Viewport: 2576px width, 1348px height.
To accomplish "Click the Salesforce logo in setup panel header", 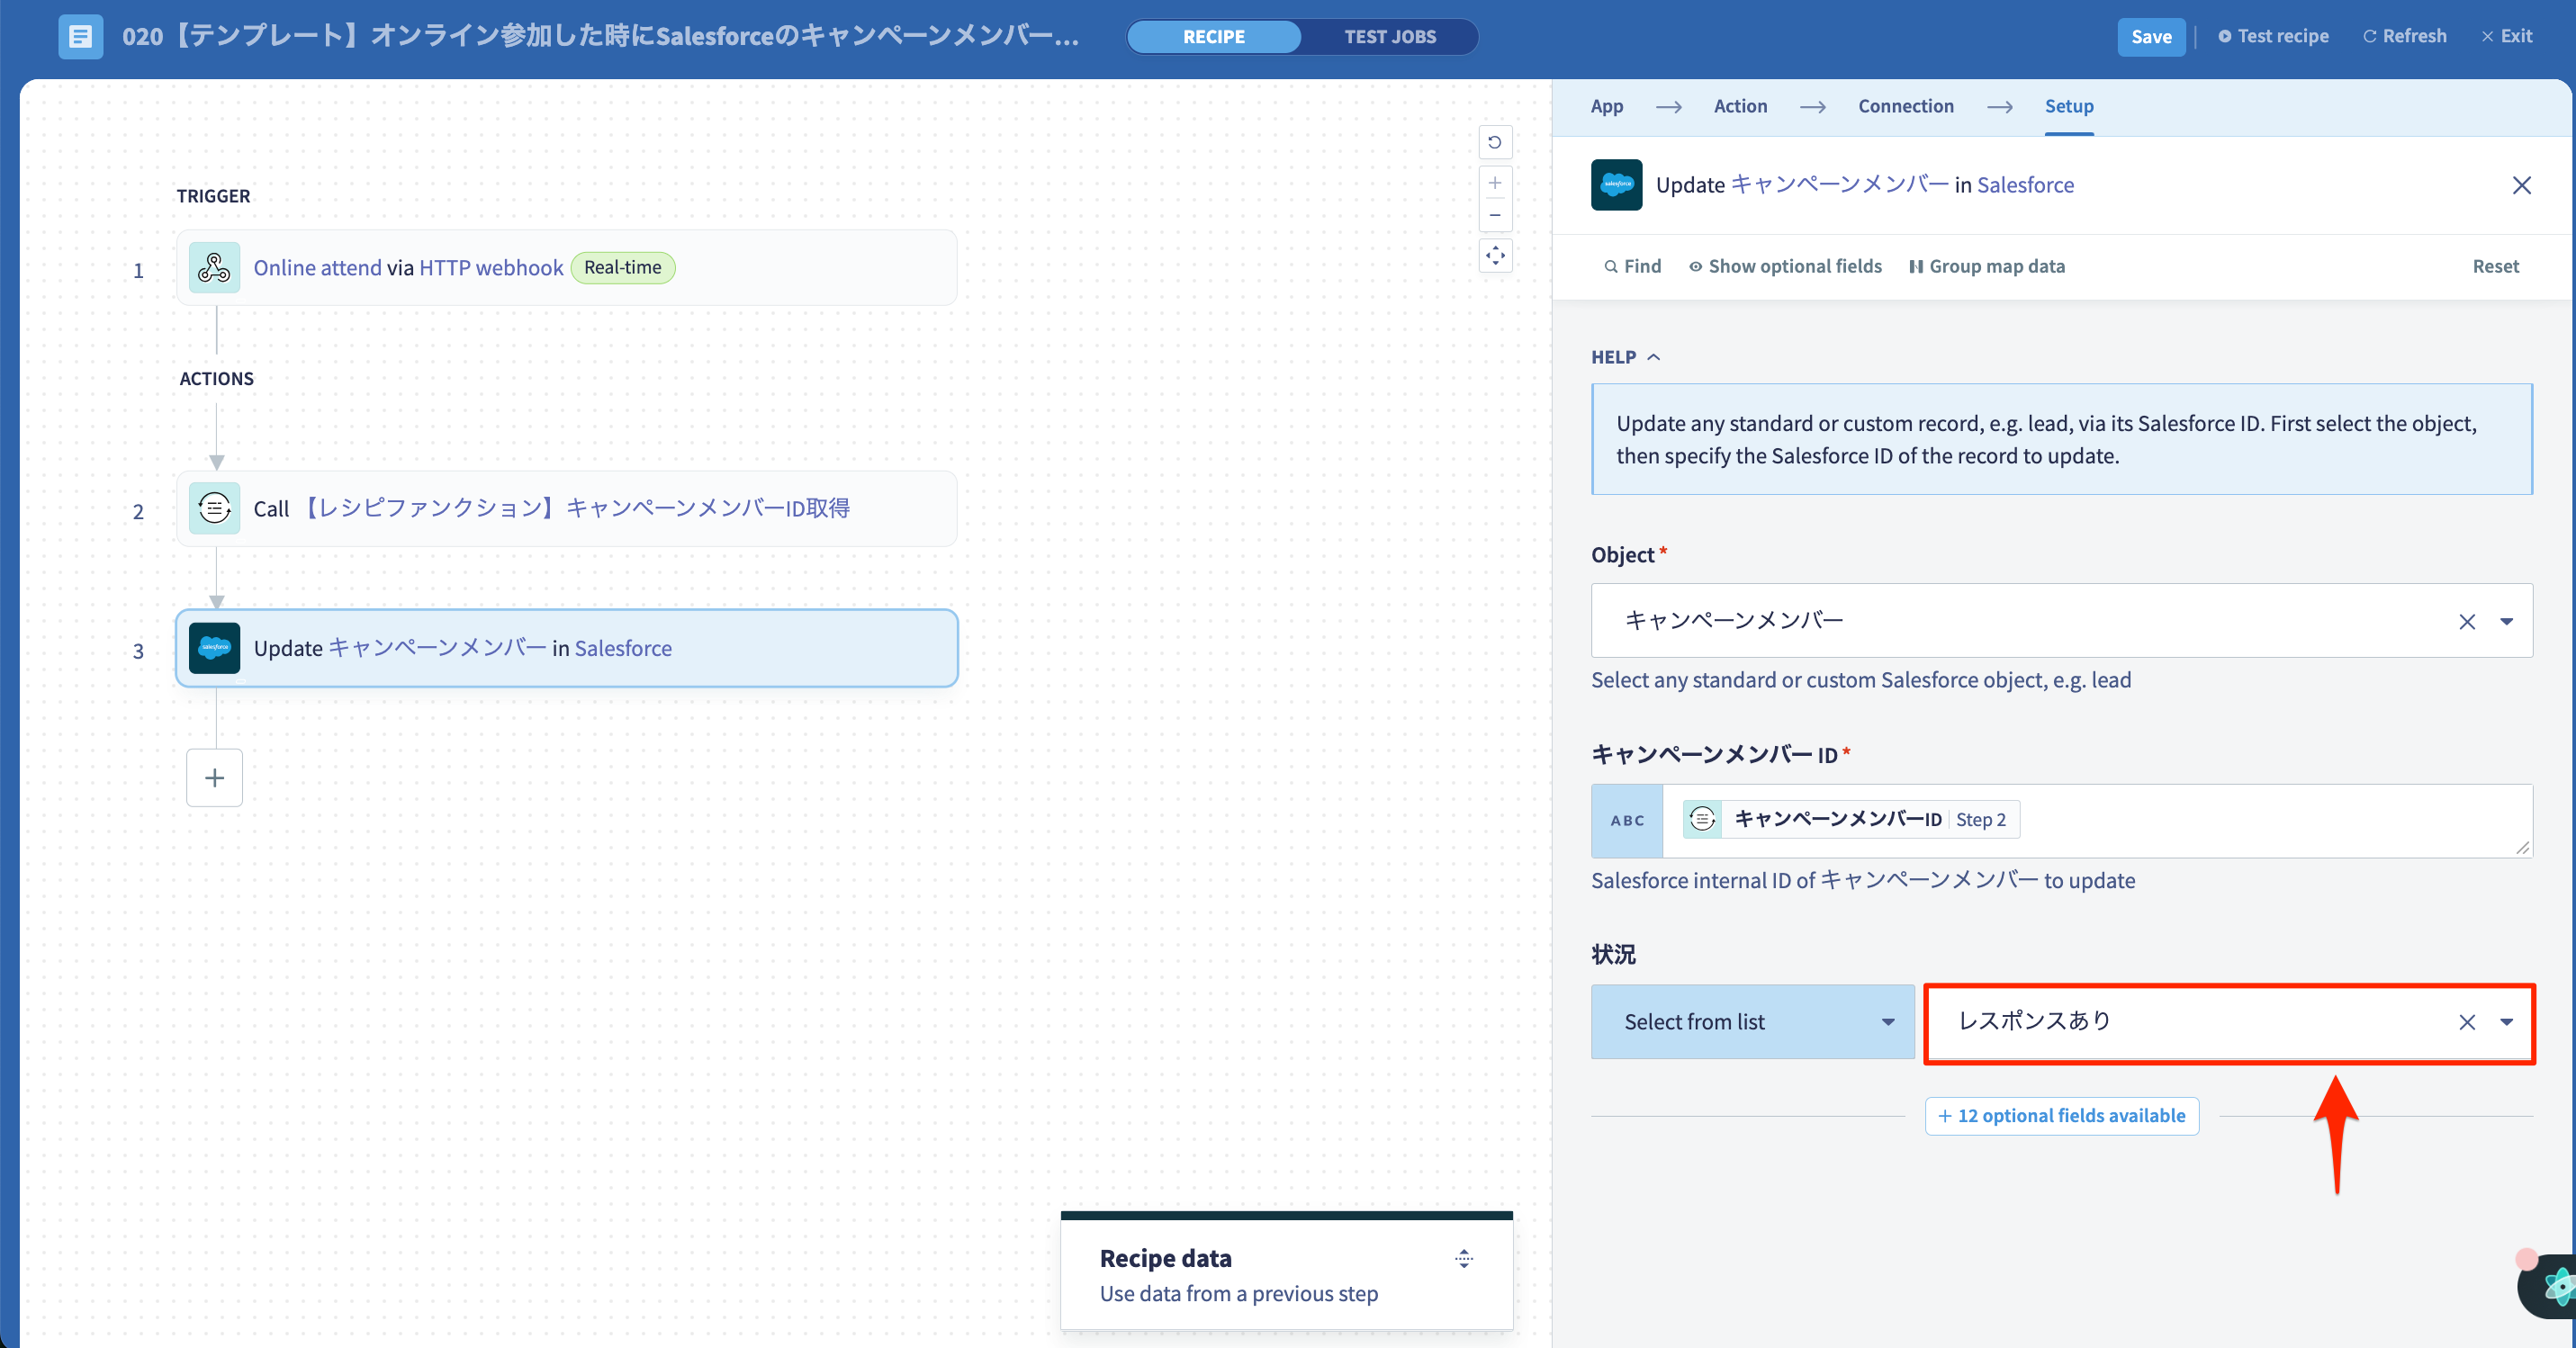I will [x=1616, y=185].
